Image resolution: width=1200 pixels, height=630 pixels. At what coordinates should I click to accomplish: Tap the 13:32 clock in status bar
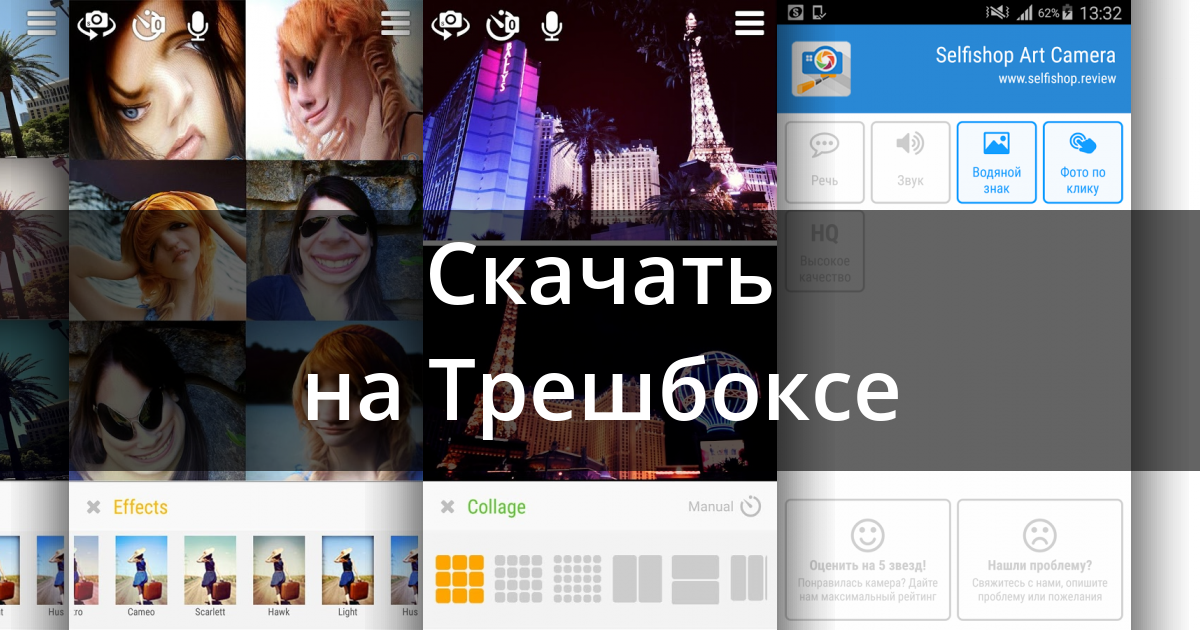pos(1101,13)
